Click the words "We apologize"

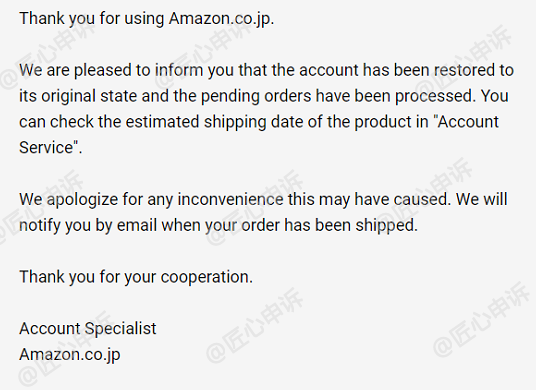tap(69, 199)
